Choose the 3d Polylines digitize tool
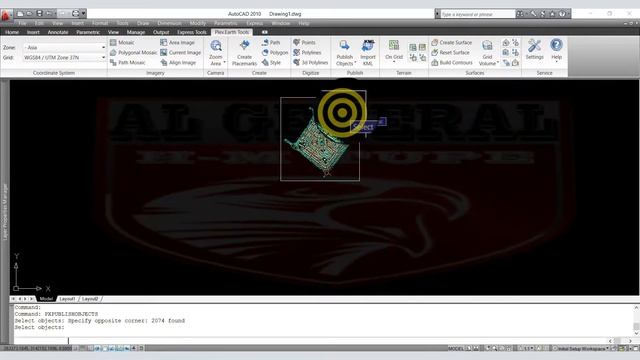The height and width of the screenshot is (360, 640). pyautogui.click(x=311, y=62)
